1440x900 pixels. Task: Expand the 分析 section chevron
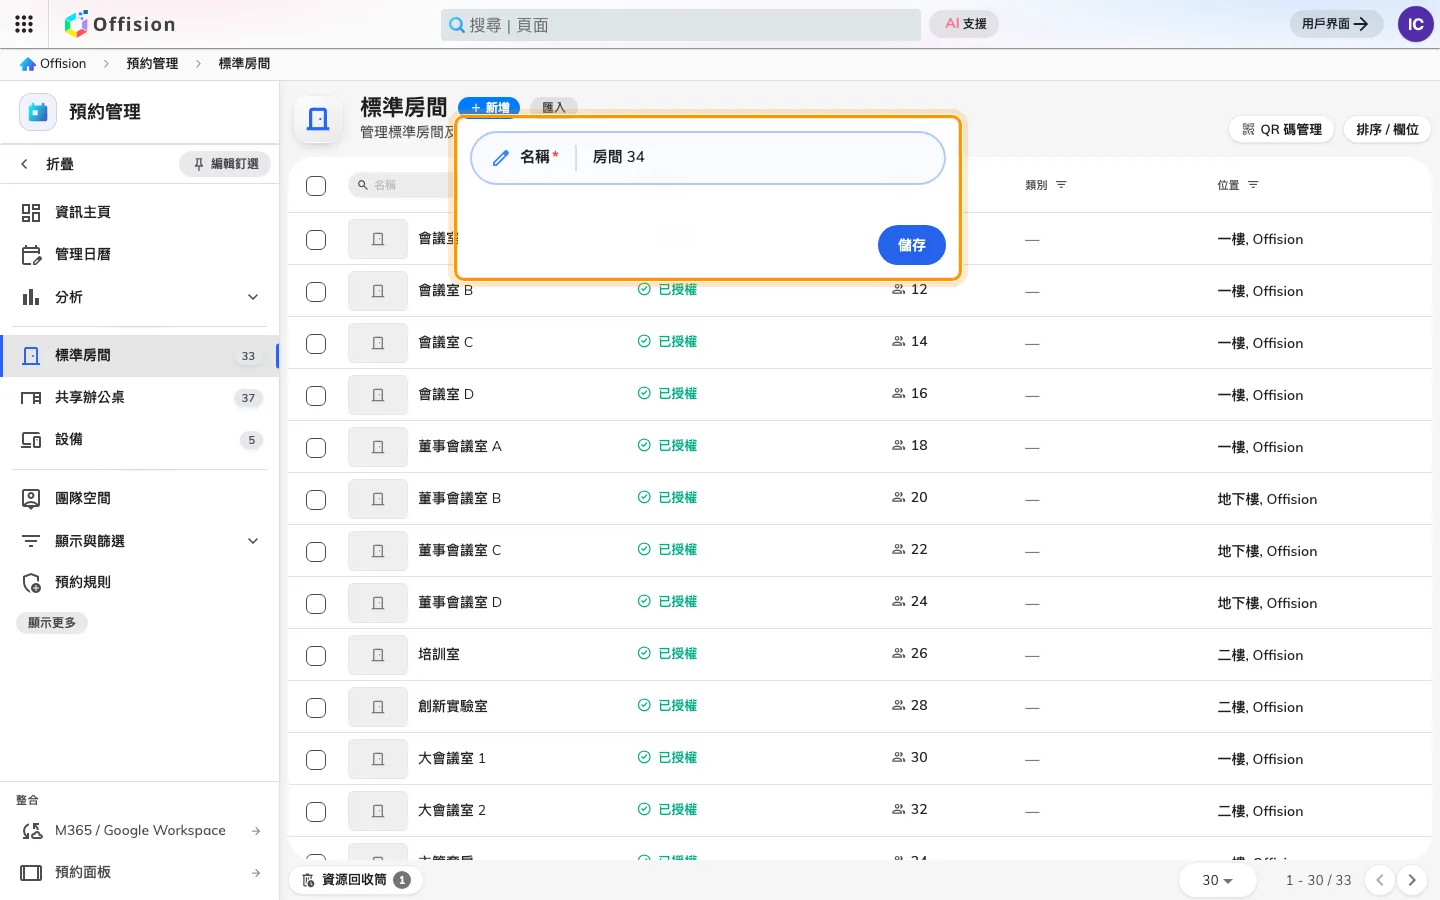pos(253,297)
